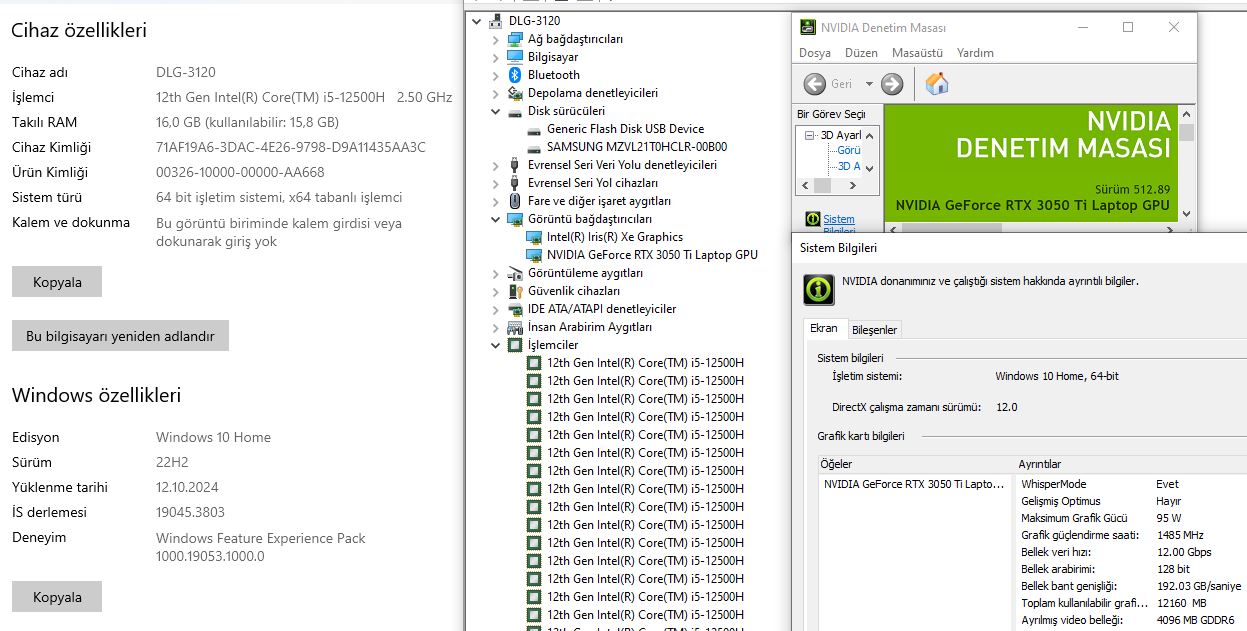Click the WhisperMode Evet row
The height and width of the screenshot is (631, 1247).
pyautogui.click(x=1130, y=484)
